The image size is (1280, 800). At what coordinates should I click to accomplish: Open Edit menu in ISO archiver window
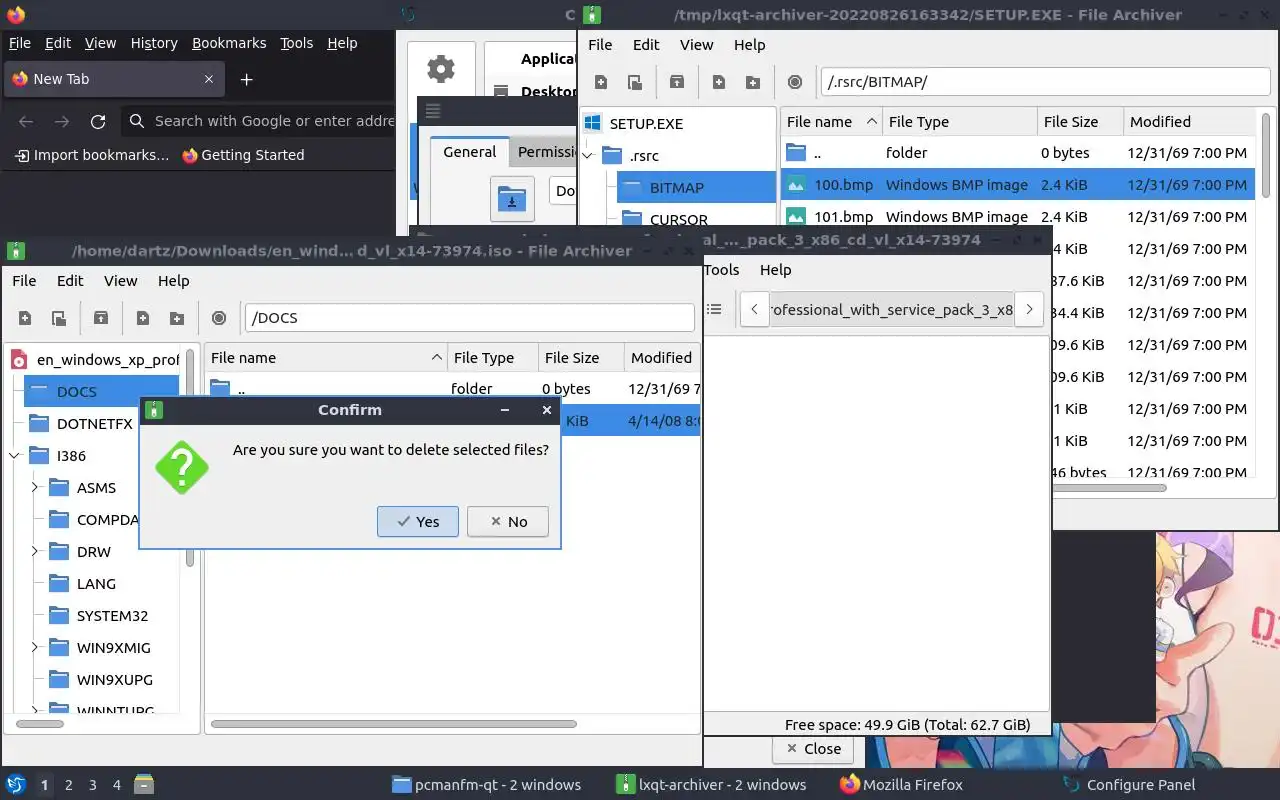point(70,281)
